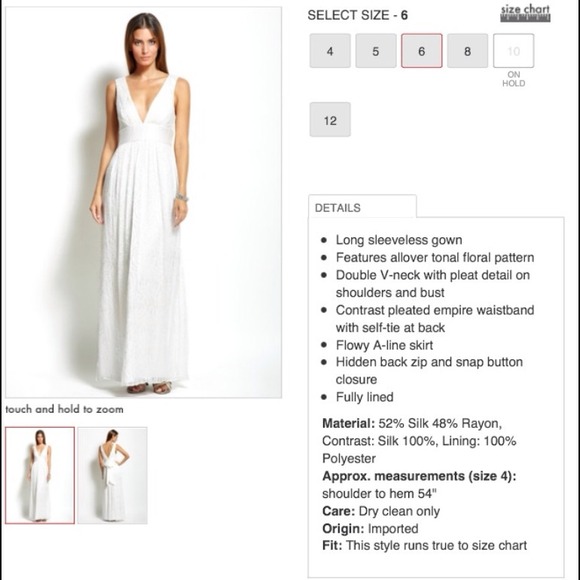This screenshot has height=580, width=580.
Task: Click the SELECT SIZE heading
Action: tap(357, 15)
